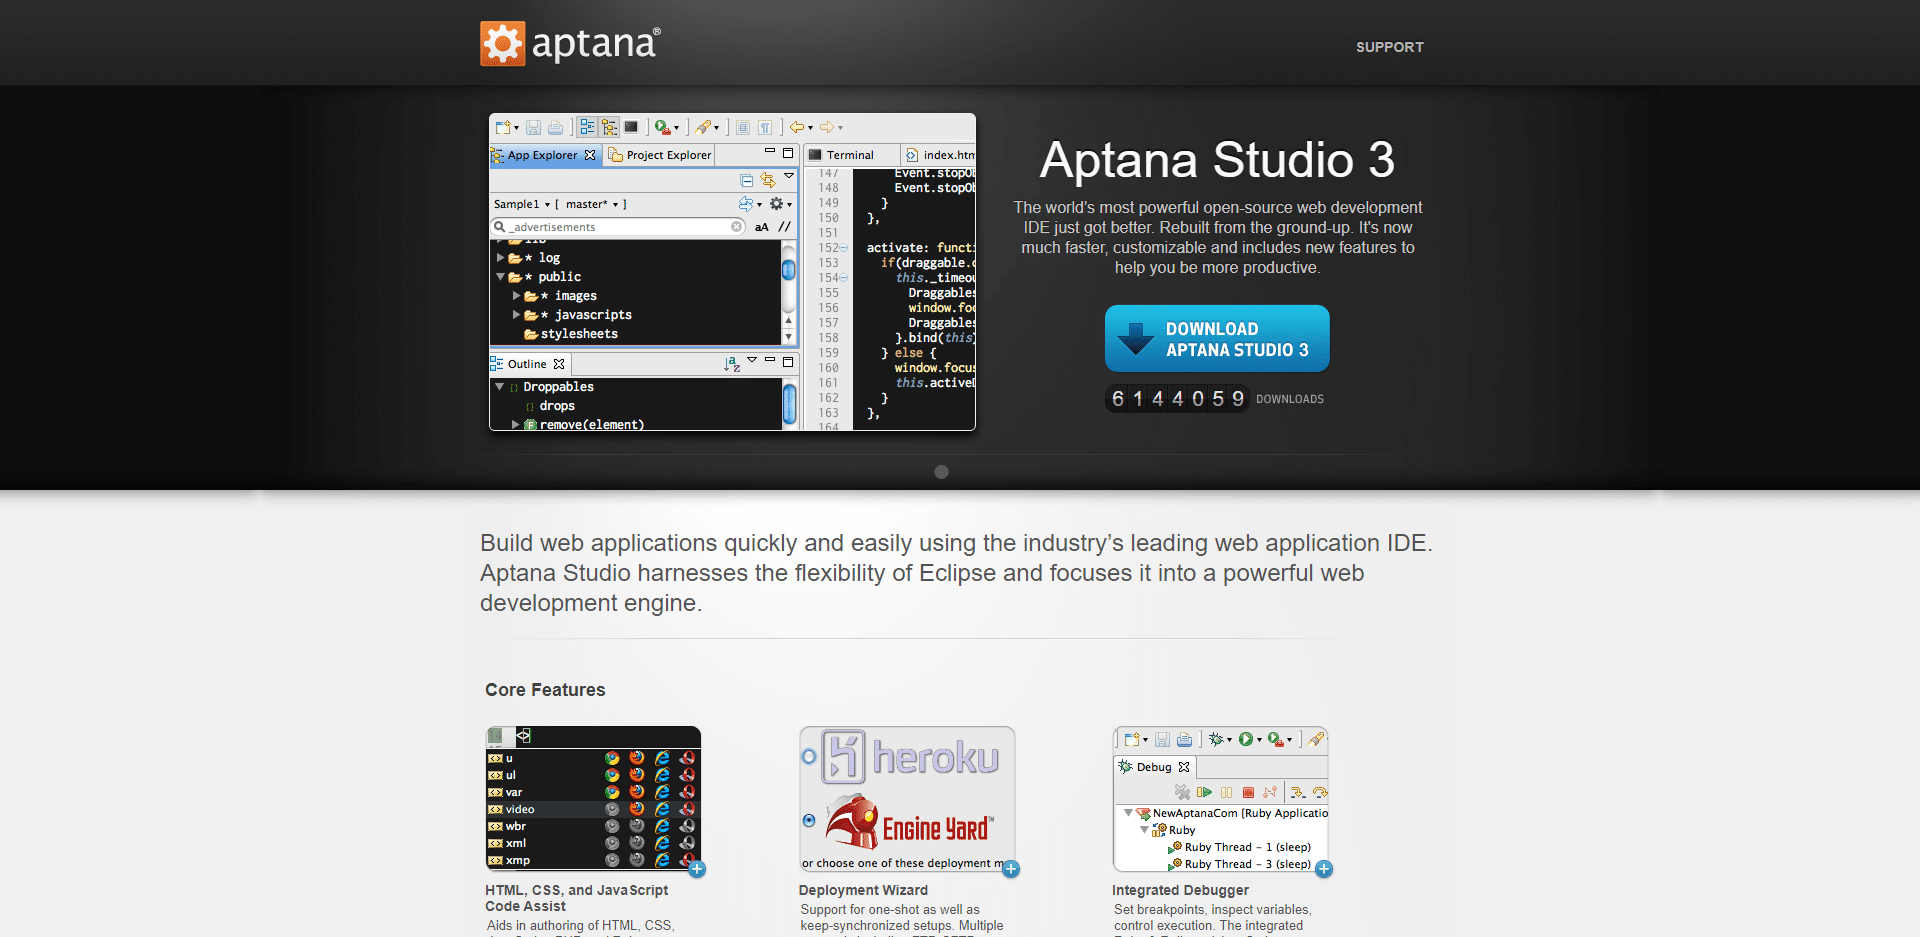The width and height of the screenshot is (1920, 937).
Task: Switch to the Project Explorer tab
Action: pos(660,155)
